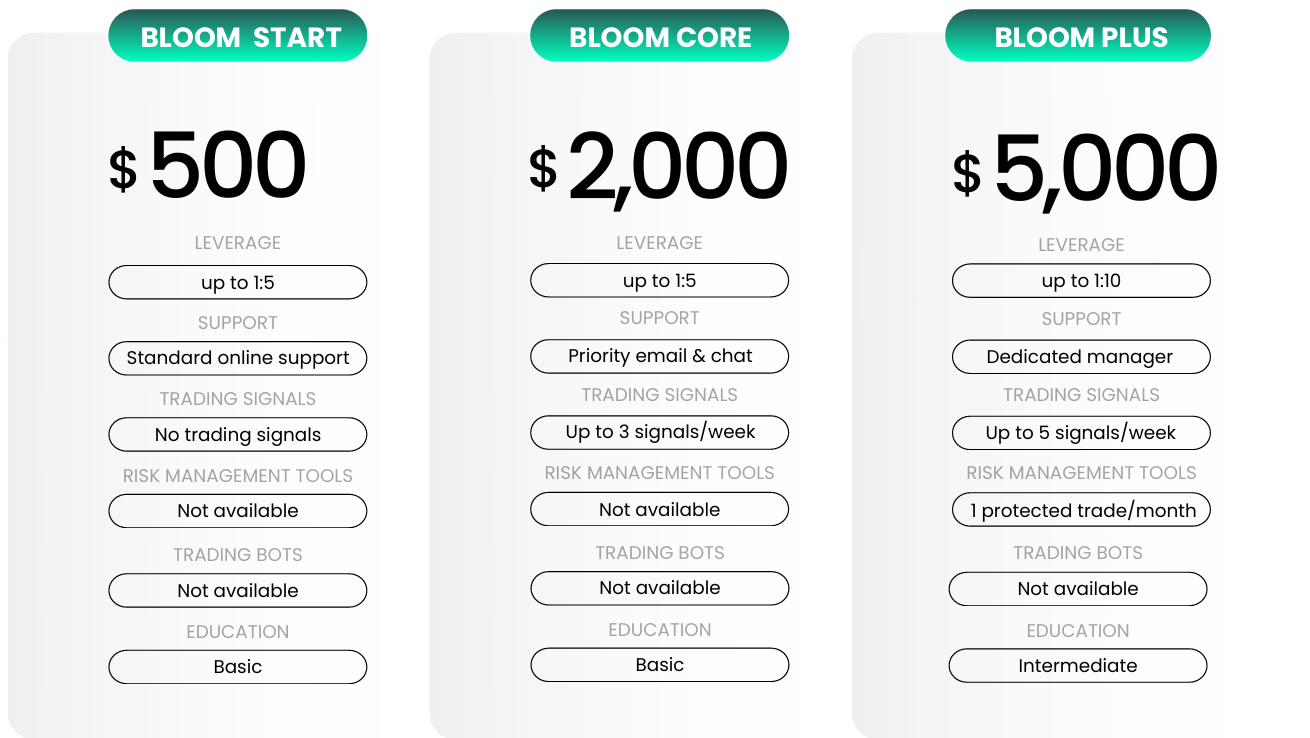Click Bloom Core's Basic education pill
This screenshot has height=738, width=1310.
point(659,665)
